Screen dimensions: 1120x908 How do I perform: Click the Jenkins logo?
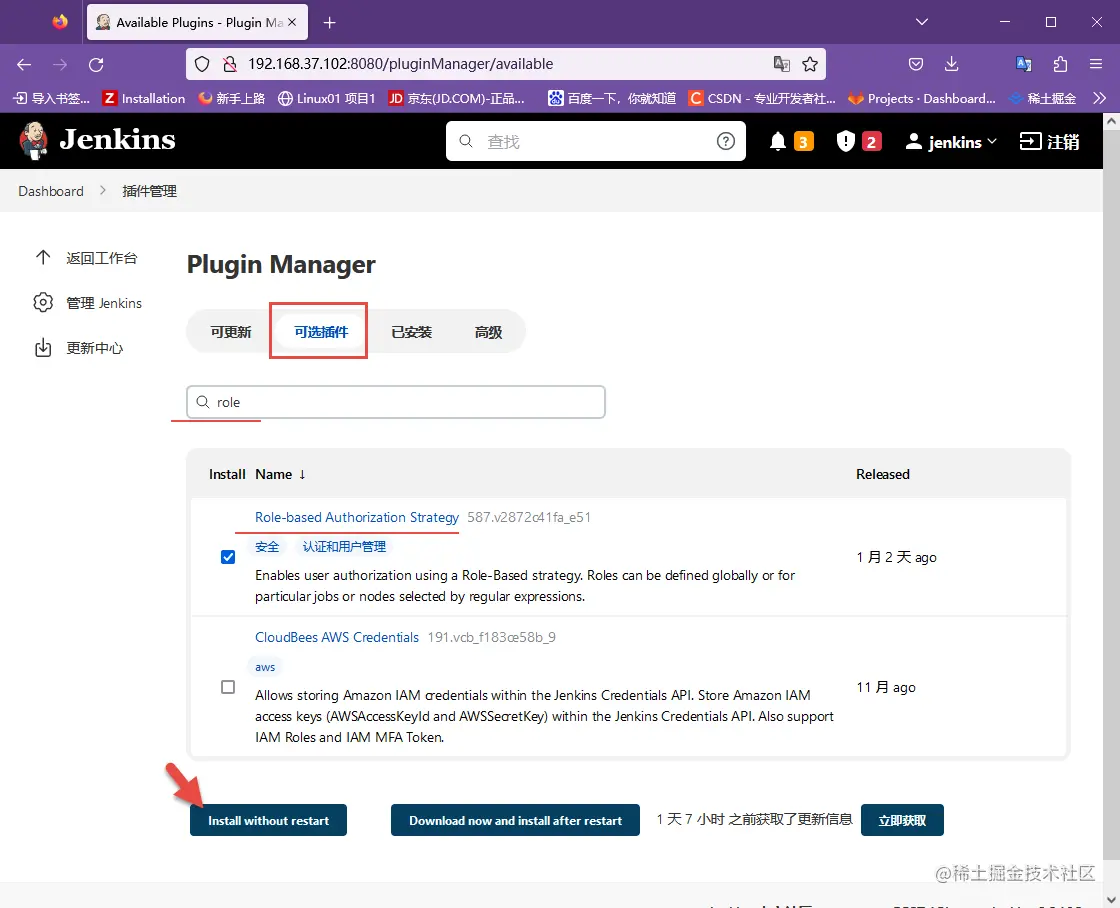(x=97, y=141)
